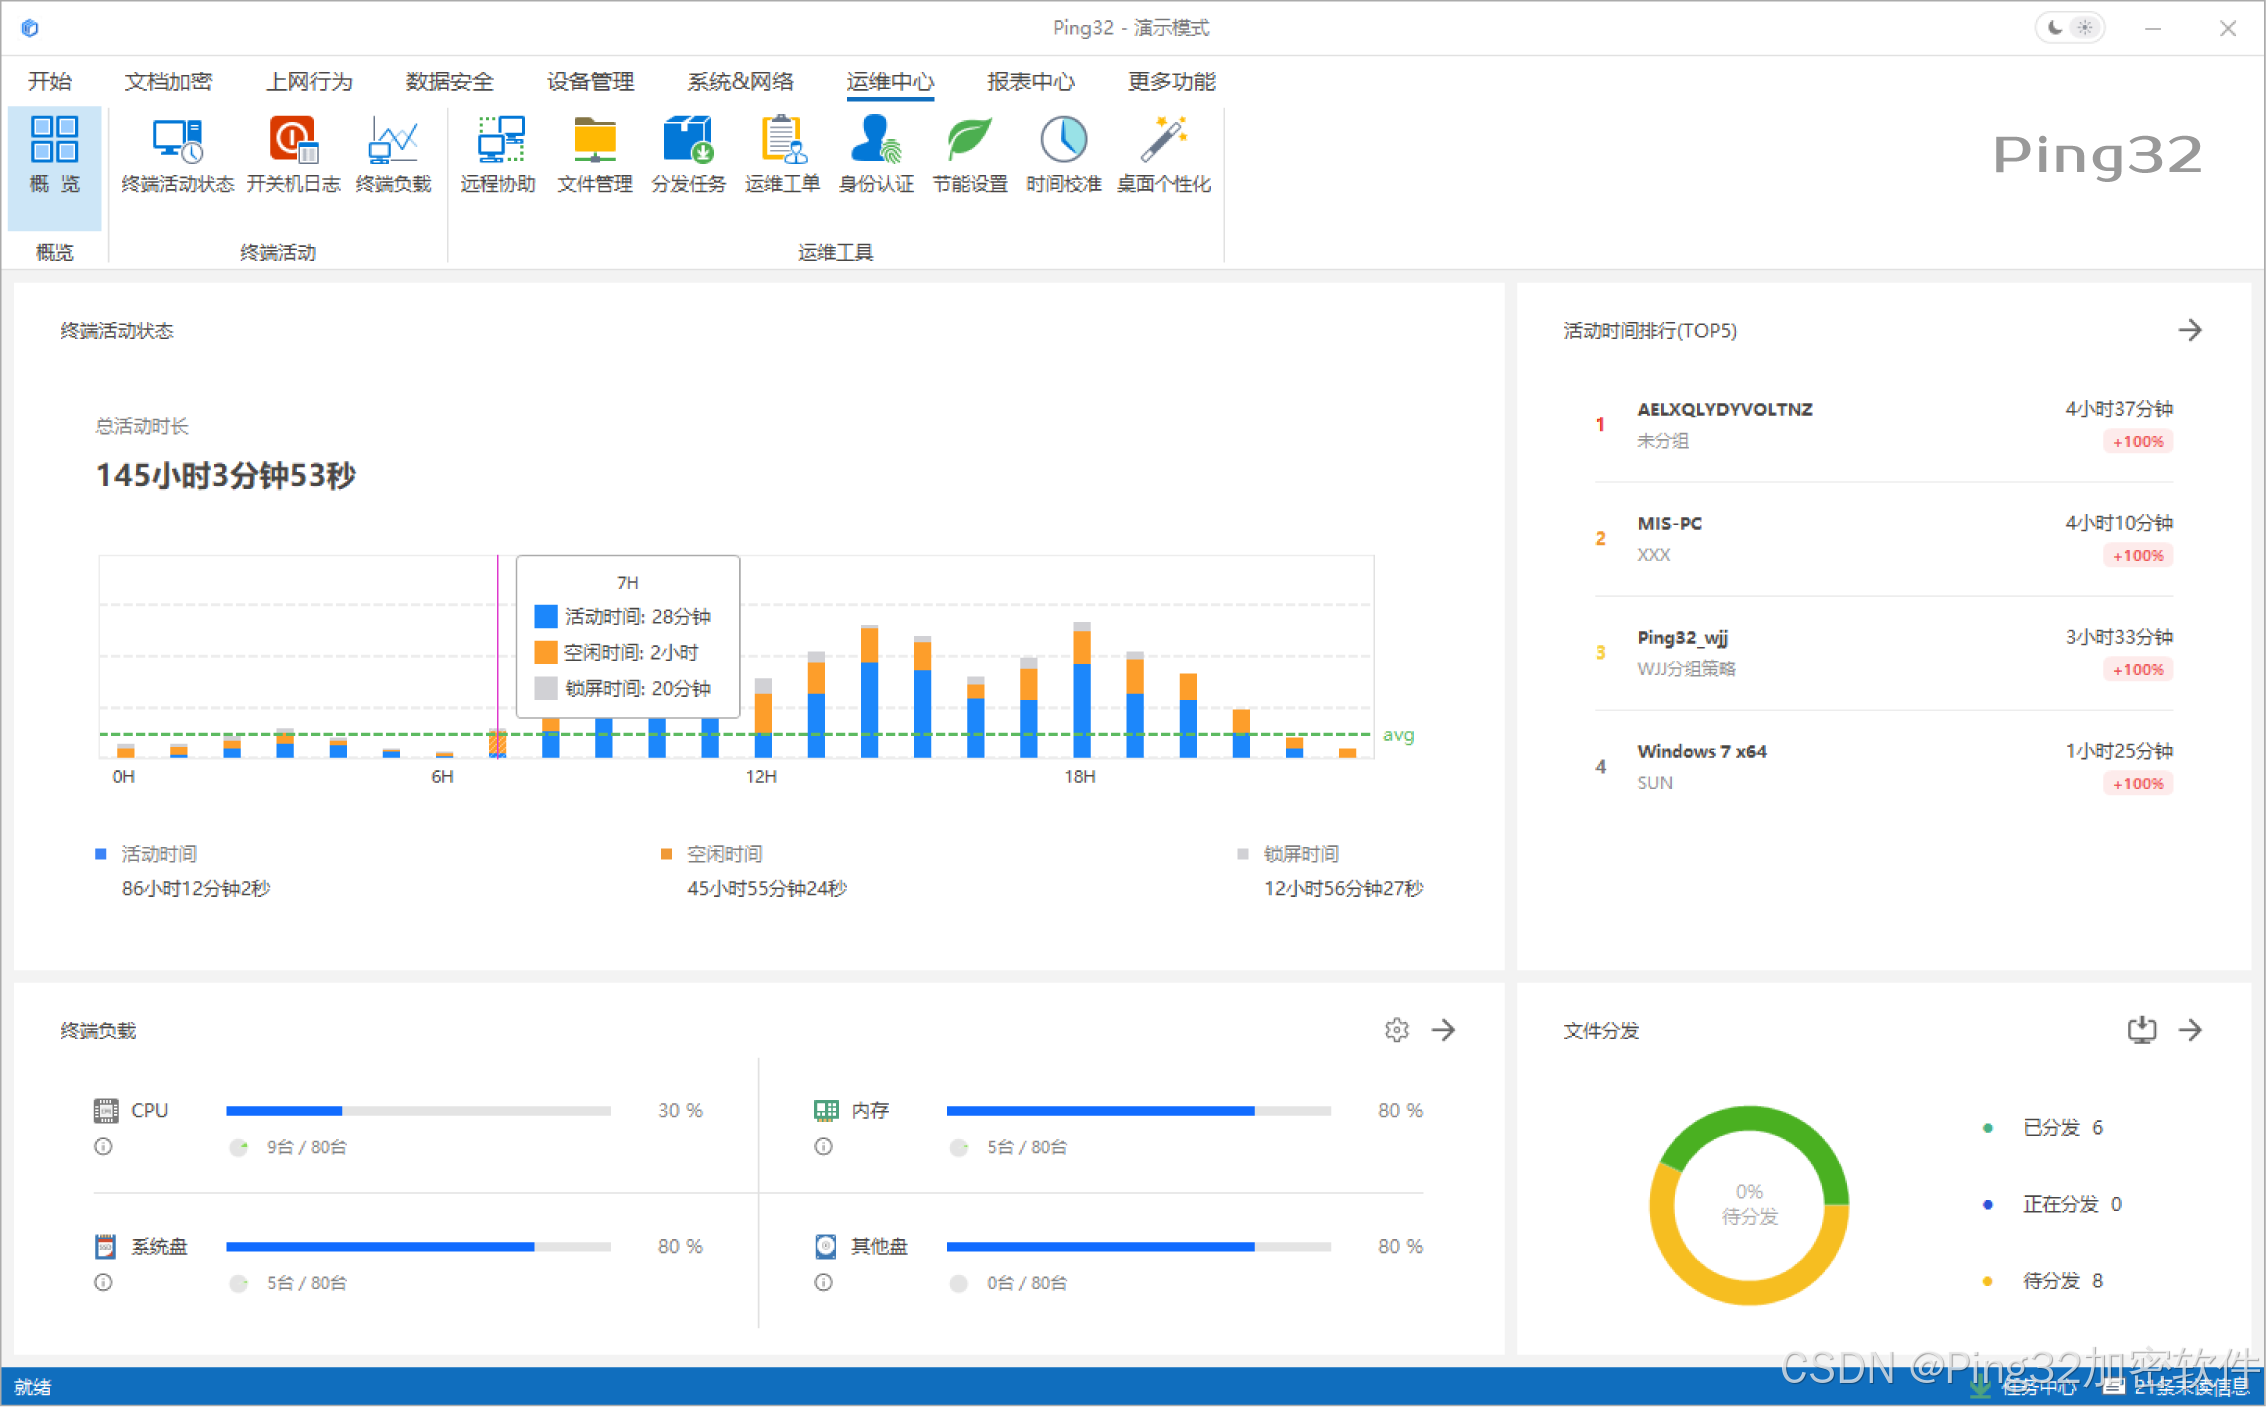Click the CPU load progress bar
The image size is (2266, 1407).
click(x=418, y=1111)
